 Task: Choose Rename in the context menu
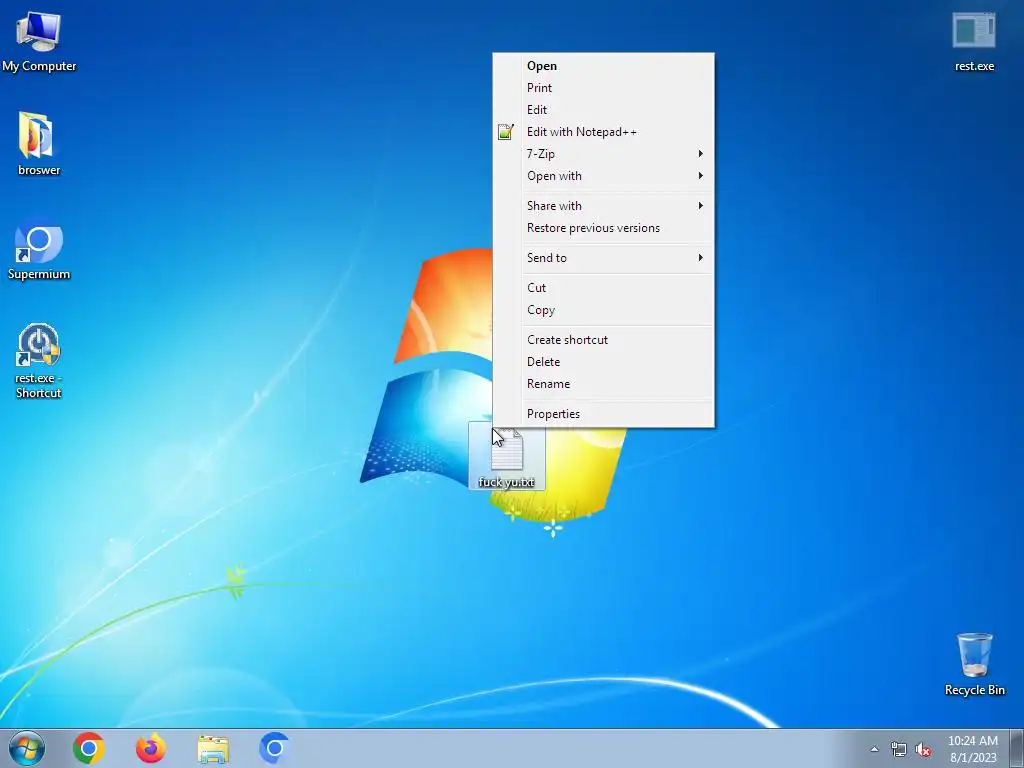pyautogui.click(x=603, y=384)
